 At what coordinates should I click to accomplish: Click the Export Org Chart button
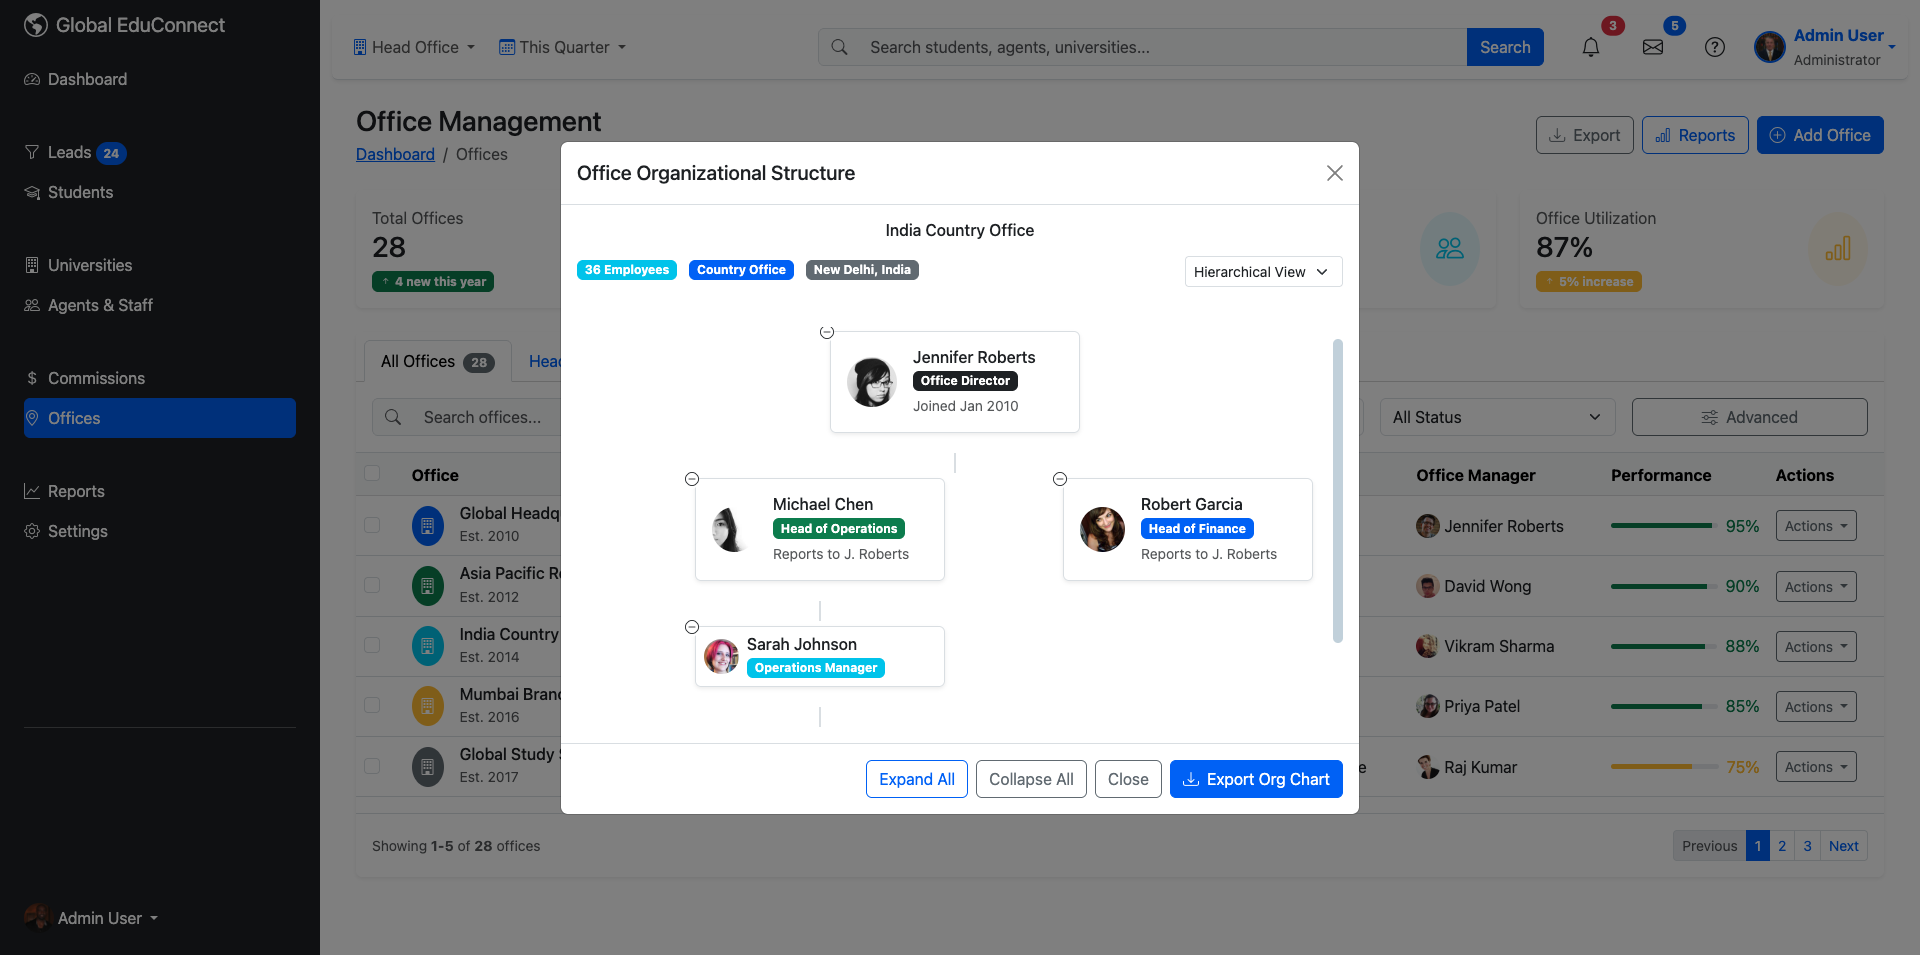(x=1255, y=779)
